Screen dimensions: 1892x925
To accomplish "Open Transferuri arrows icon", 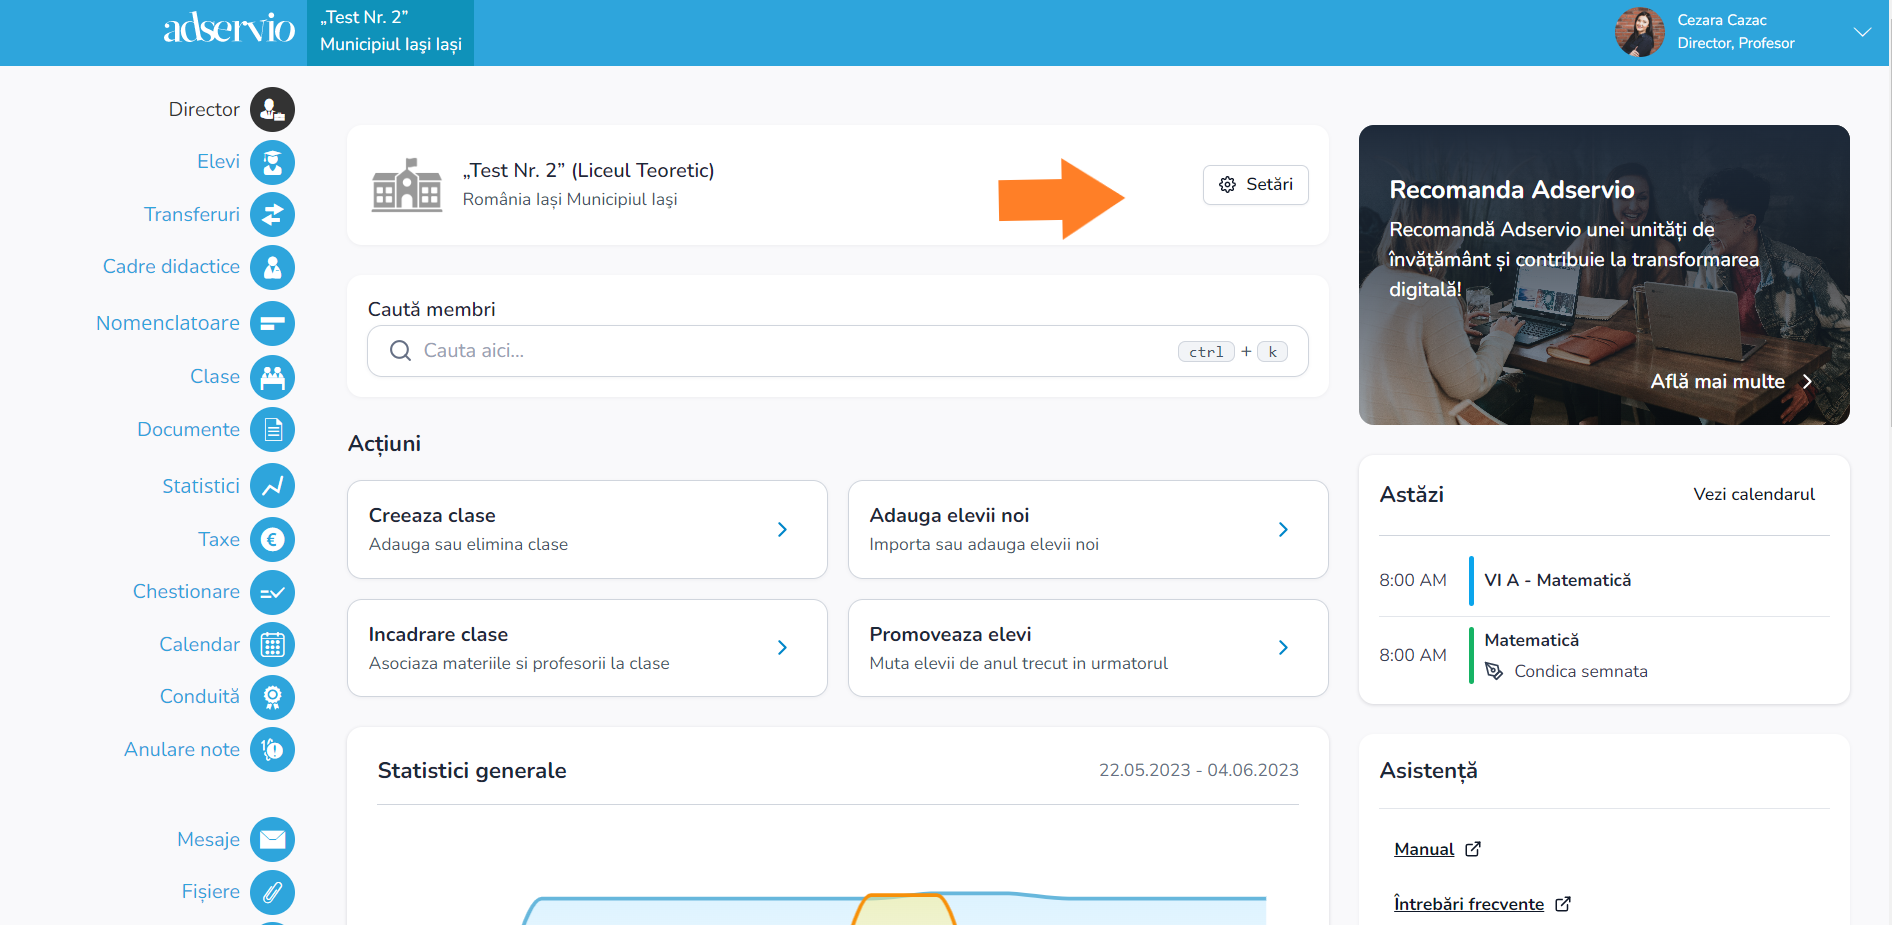I will pos(272,214).
